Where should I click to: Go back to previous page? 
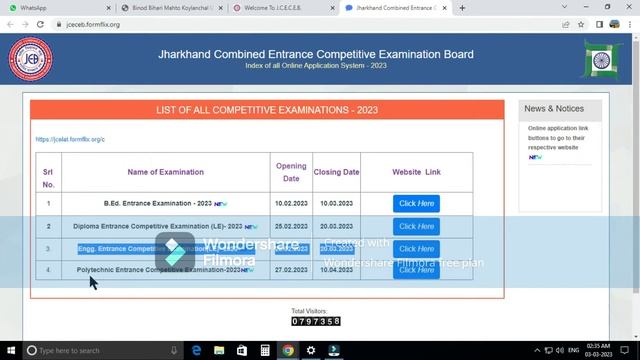click(10, 24)
